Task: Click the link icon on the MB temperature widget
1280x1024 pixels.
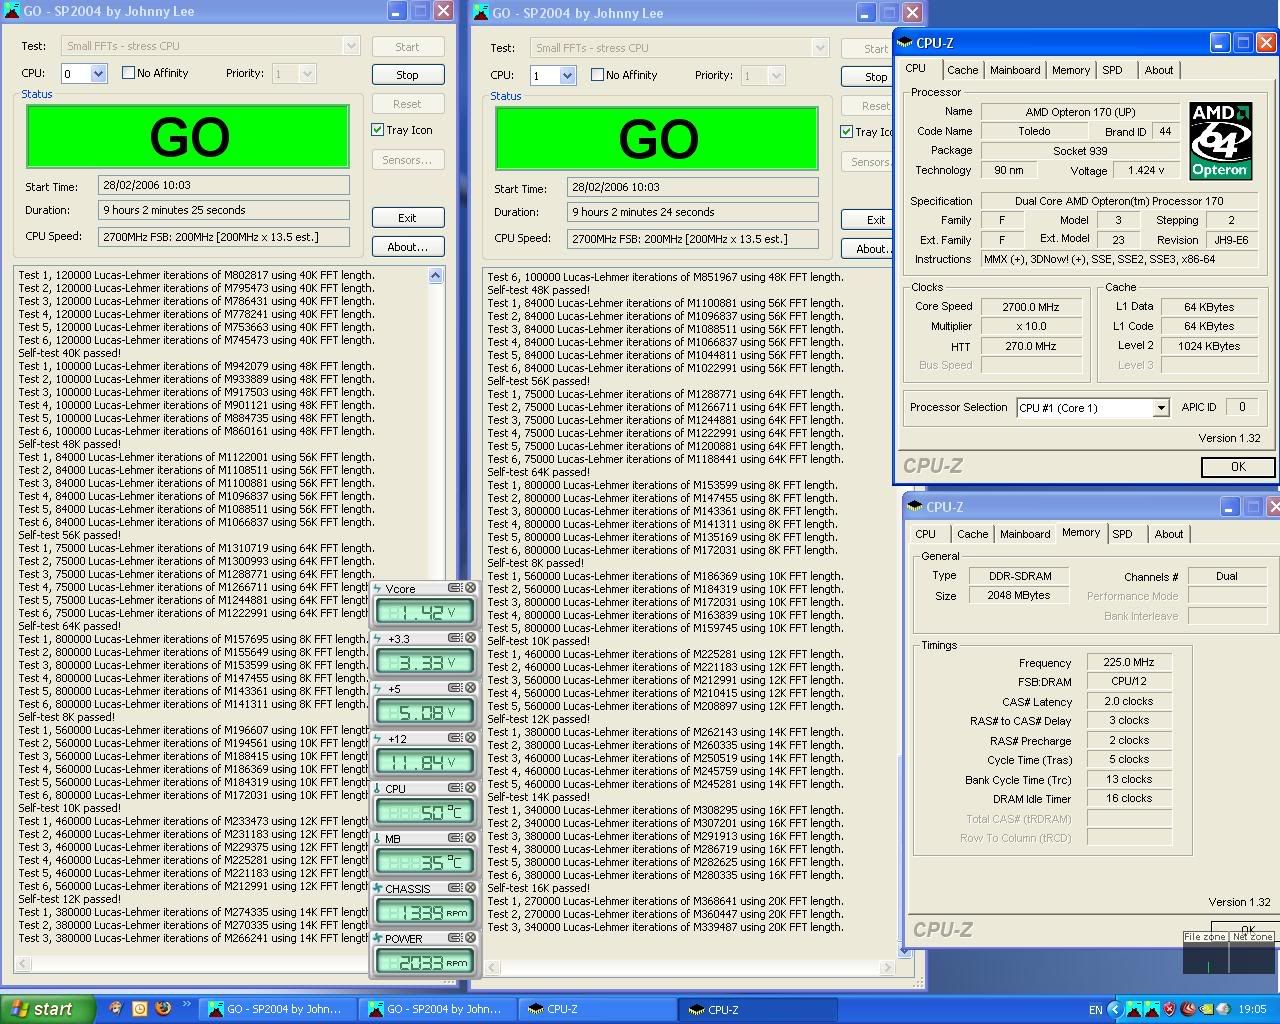Action: click(455, 838)
